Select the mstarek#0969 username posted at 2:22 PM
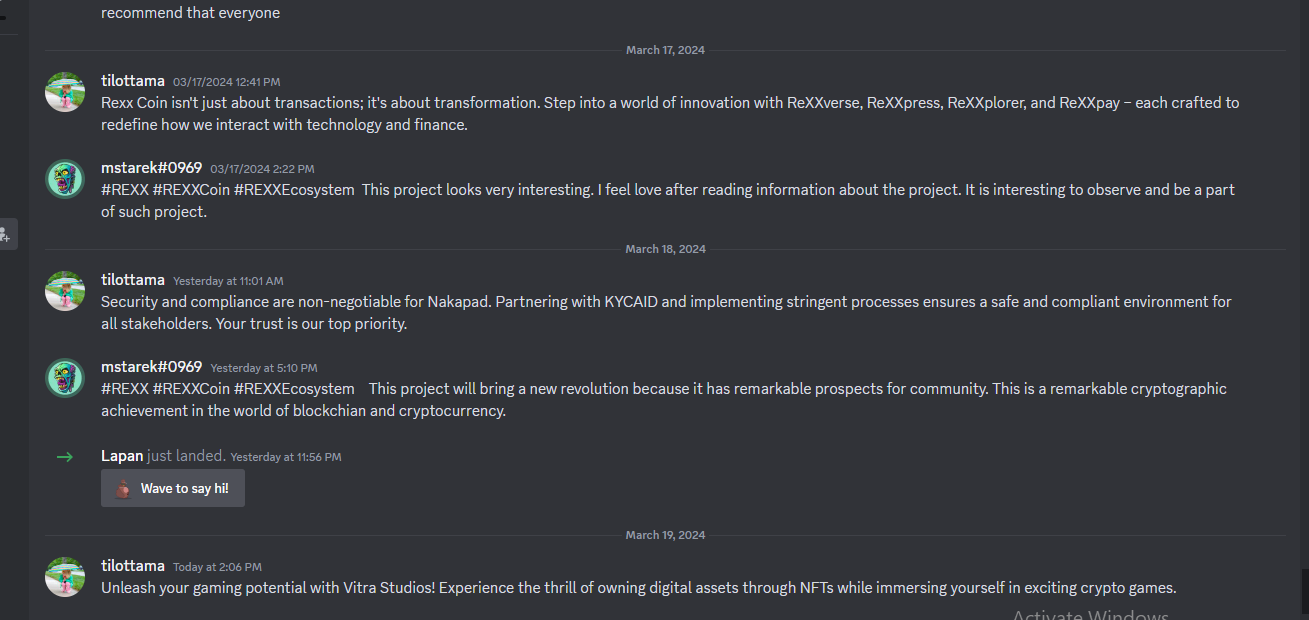This screenshot has width=1309, height=620. pos(152,167)
